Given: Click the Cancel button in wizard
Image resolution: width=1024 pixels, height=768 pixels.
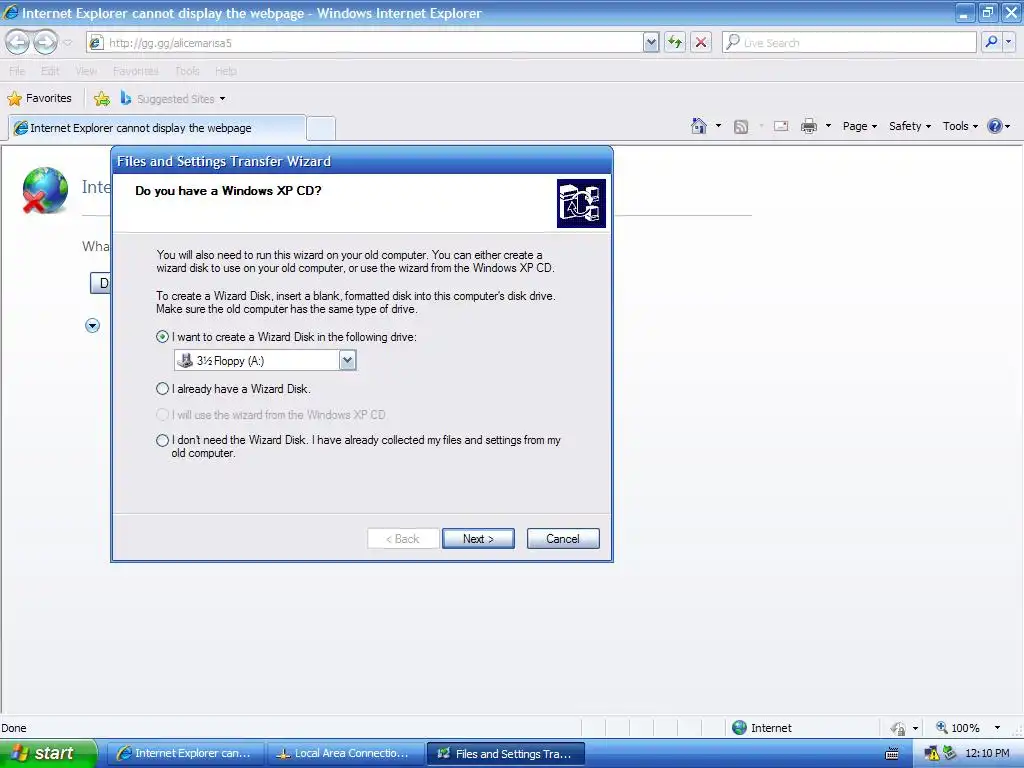Looking at the screenshot, I should pyautogui.click(x=563, y=539).
